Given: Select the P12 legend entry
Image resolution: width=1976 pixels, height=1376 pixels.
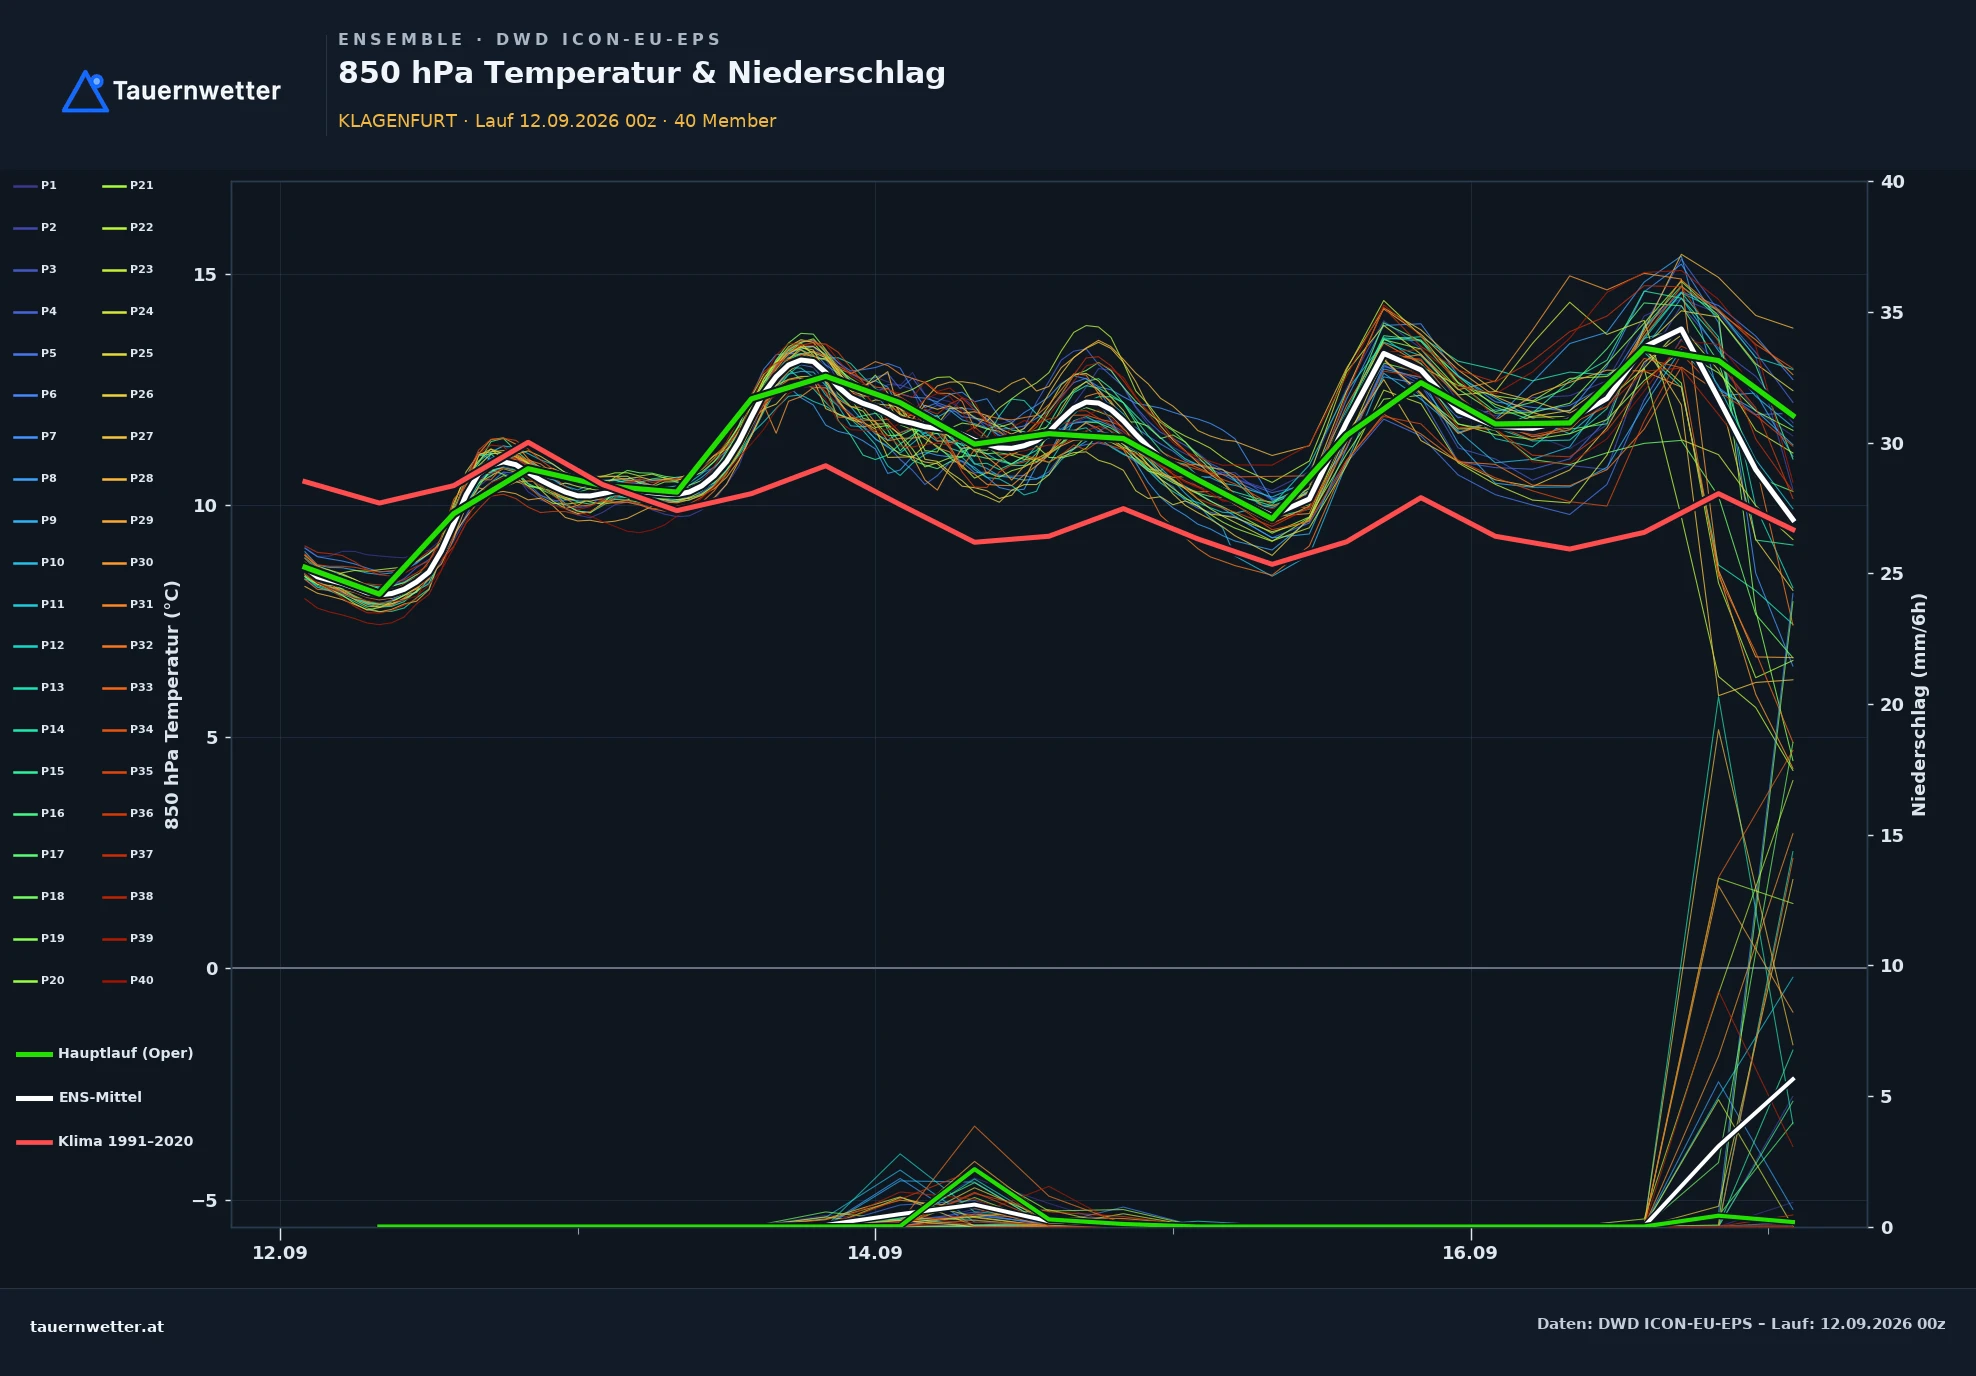Looking at the screenshot, I should pos(39,646).
